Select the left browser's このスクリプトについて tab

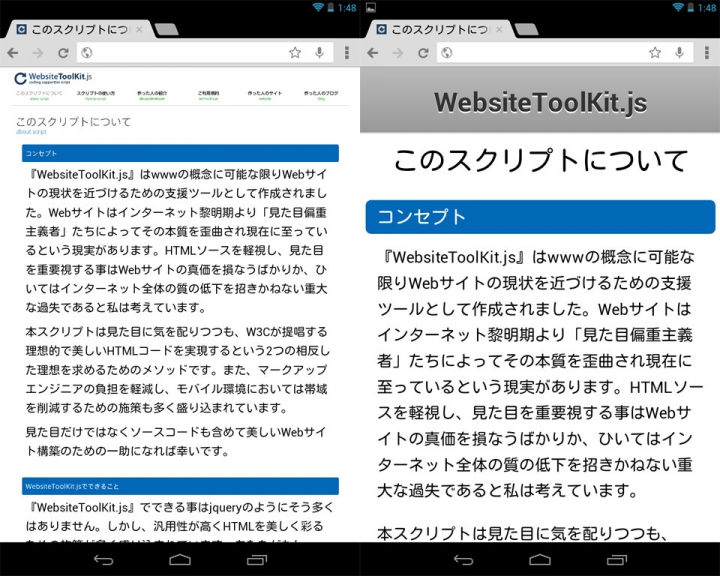pyautogui.click(x=78, y=29)
